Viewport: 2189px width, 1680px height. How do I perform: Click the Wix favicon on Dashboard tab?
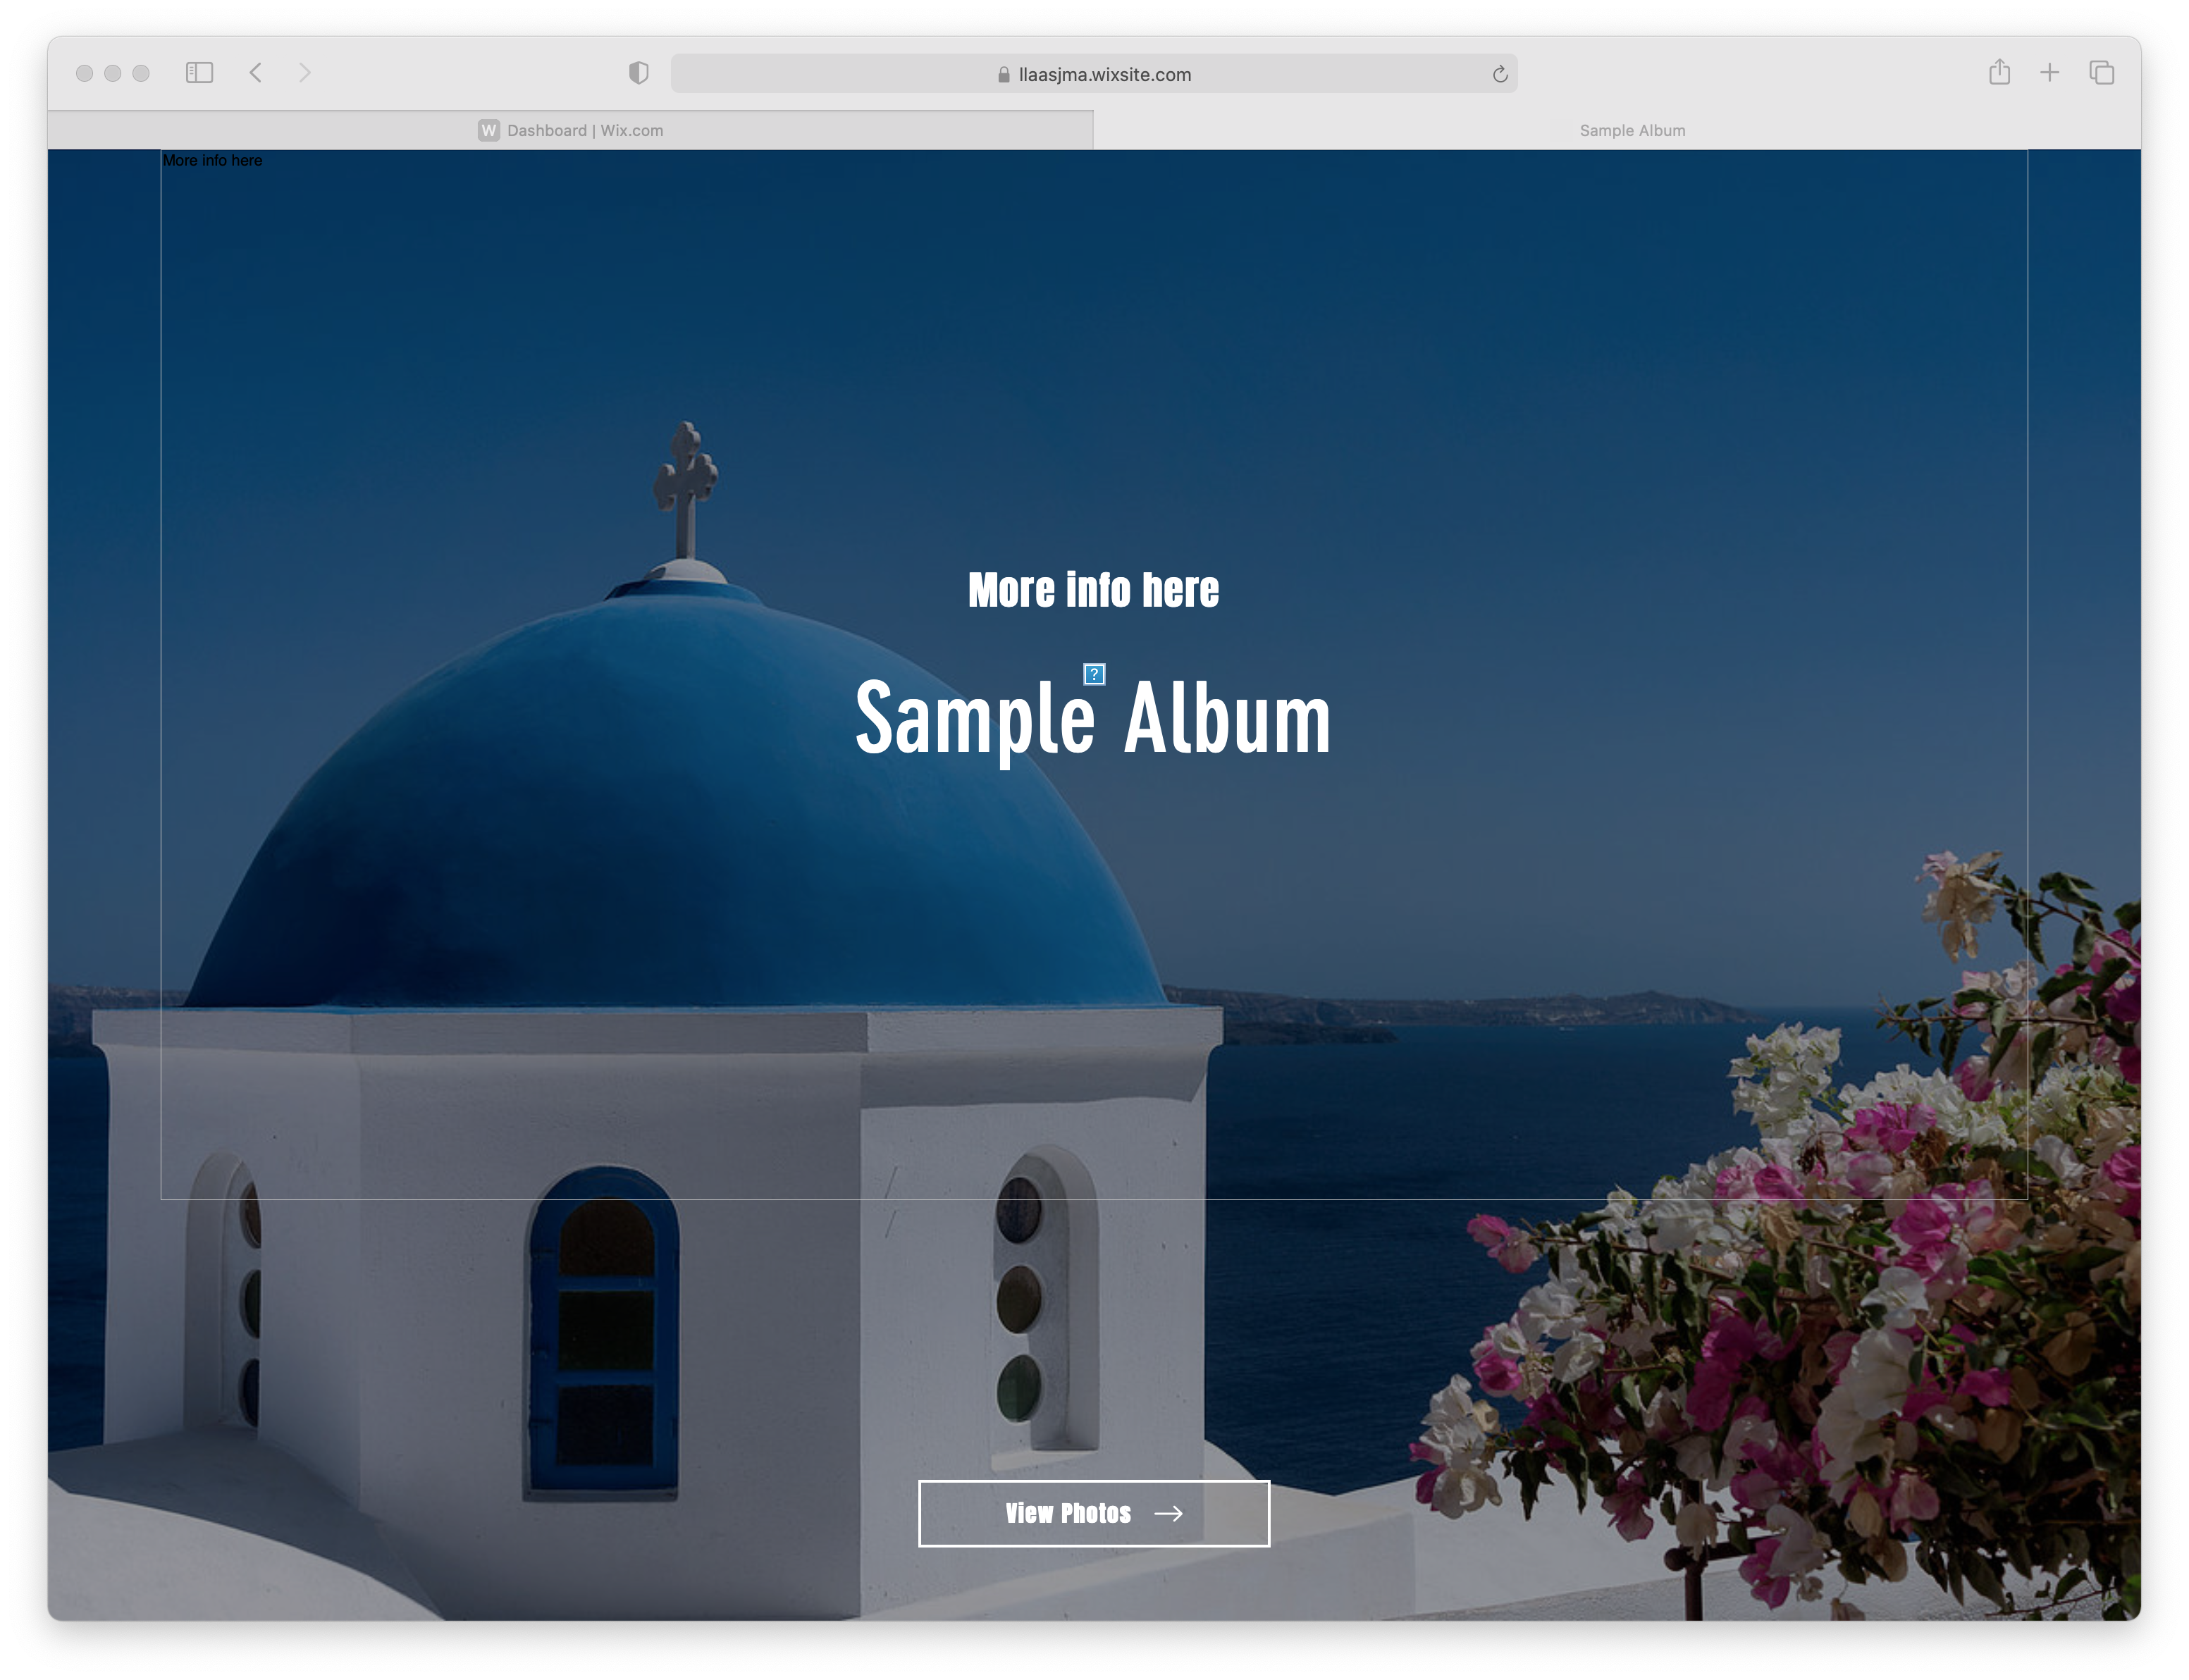pos(488,130)
